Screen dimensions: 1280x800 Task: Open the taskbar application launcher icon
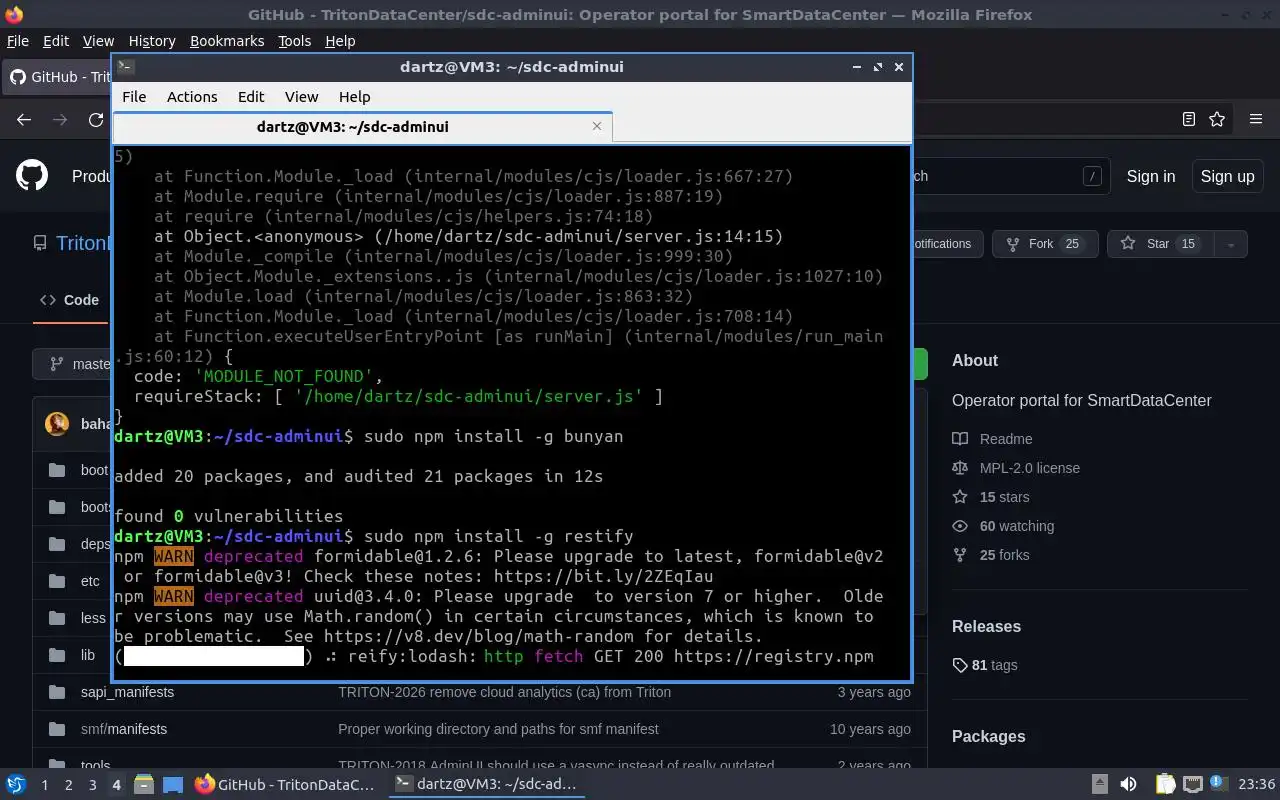[x=16, y=785]
